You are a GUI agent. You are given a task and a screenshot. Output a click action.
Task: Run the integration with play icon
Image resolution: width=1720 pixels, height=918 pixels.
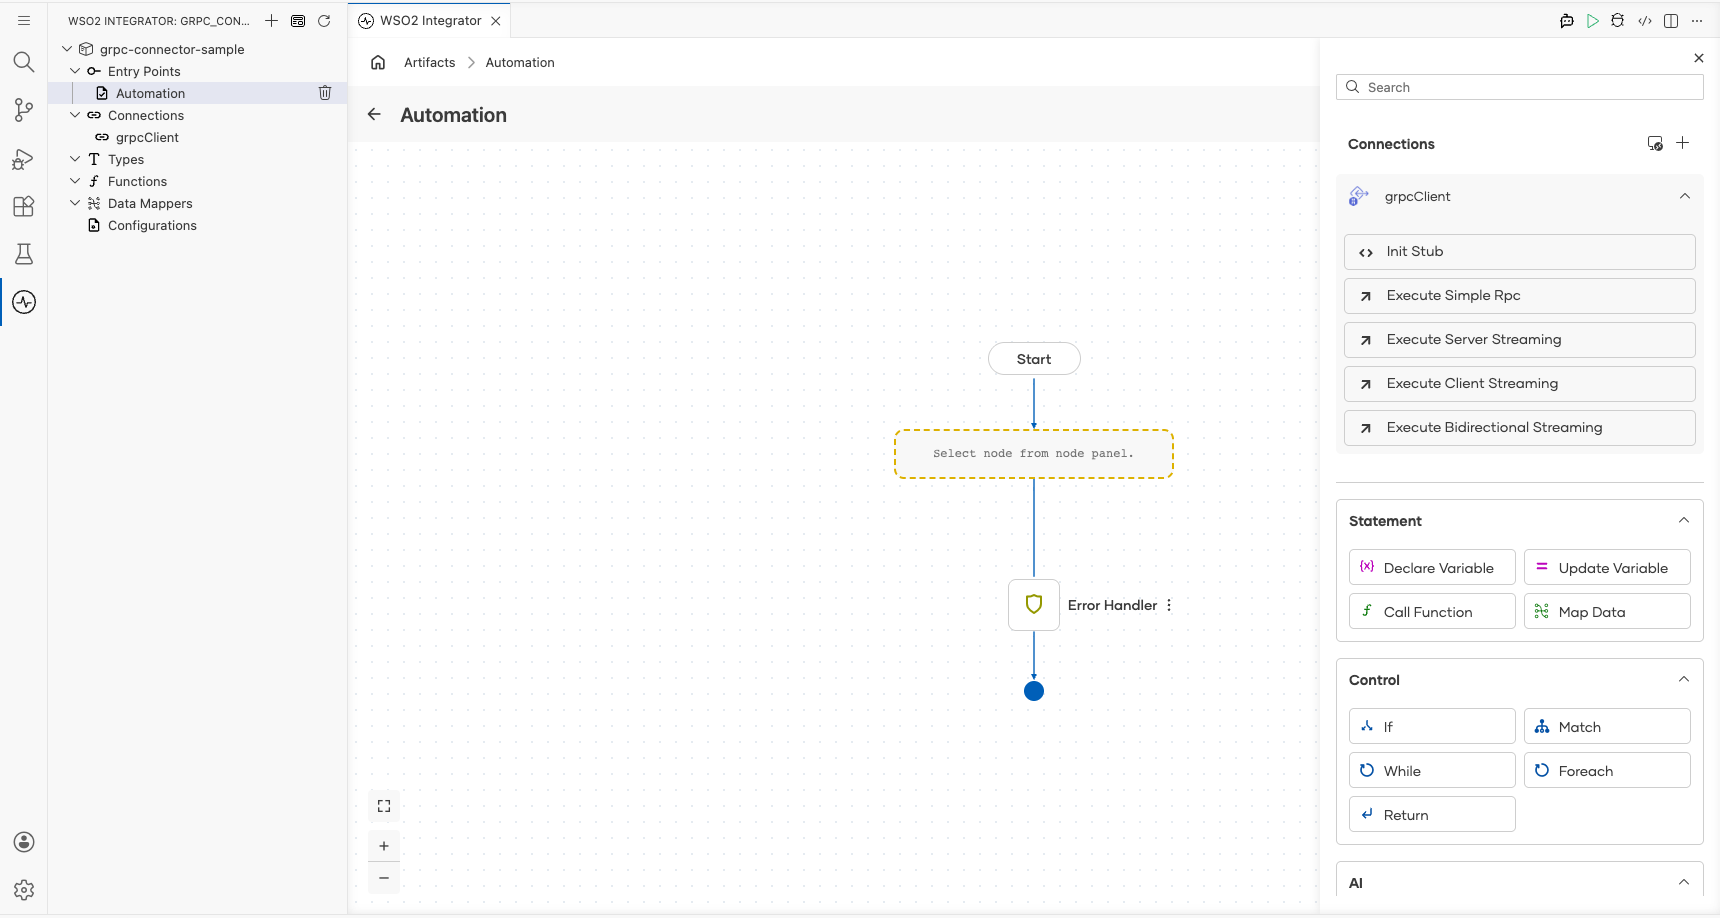(x=1593, y=20)
